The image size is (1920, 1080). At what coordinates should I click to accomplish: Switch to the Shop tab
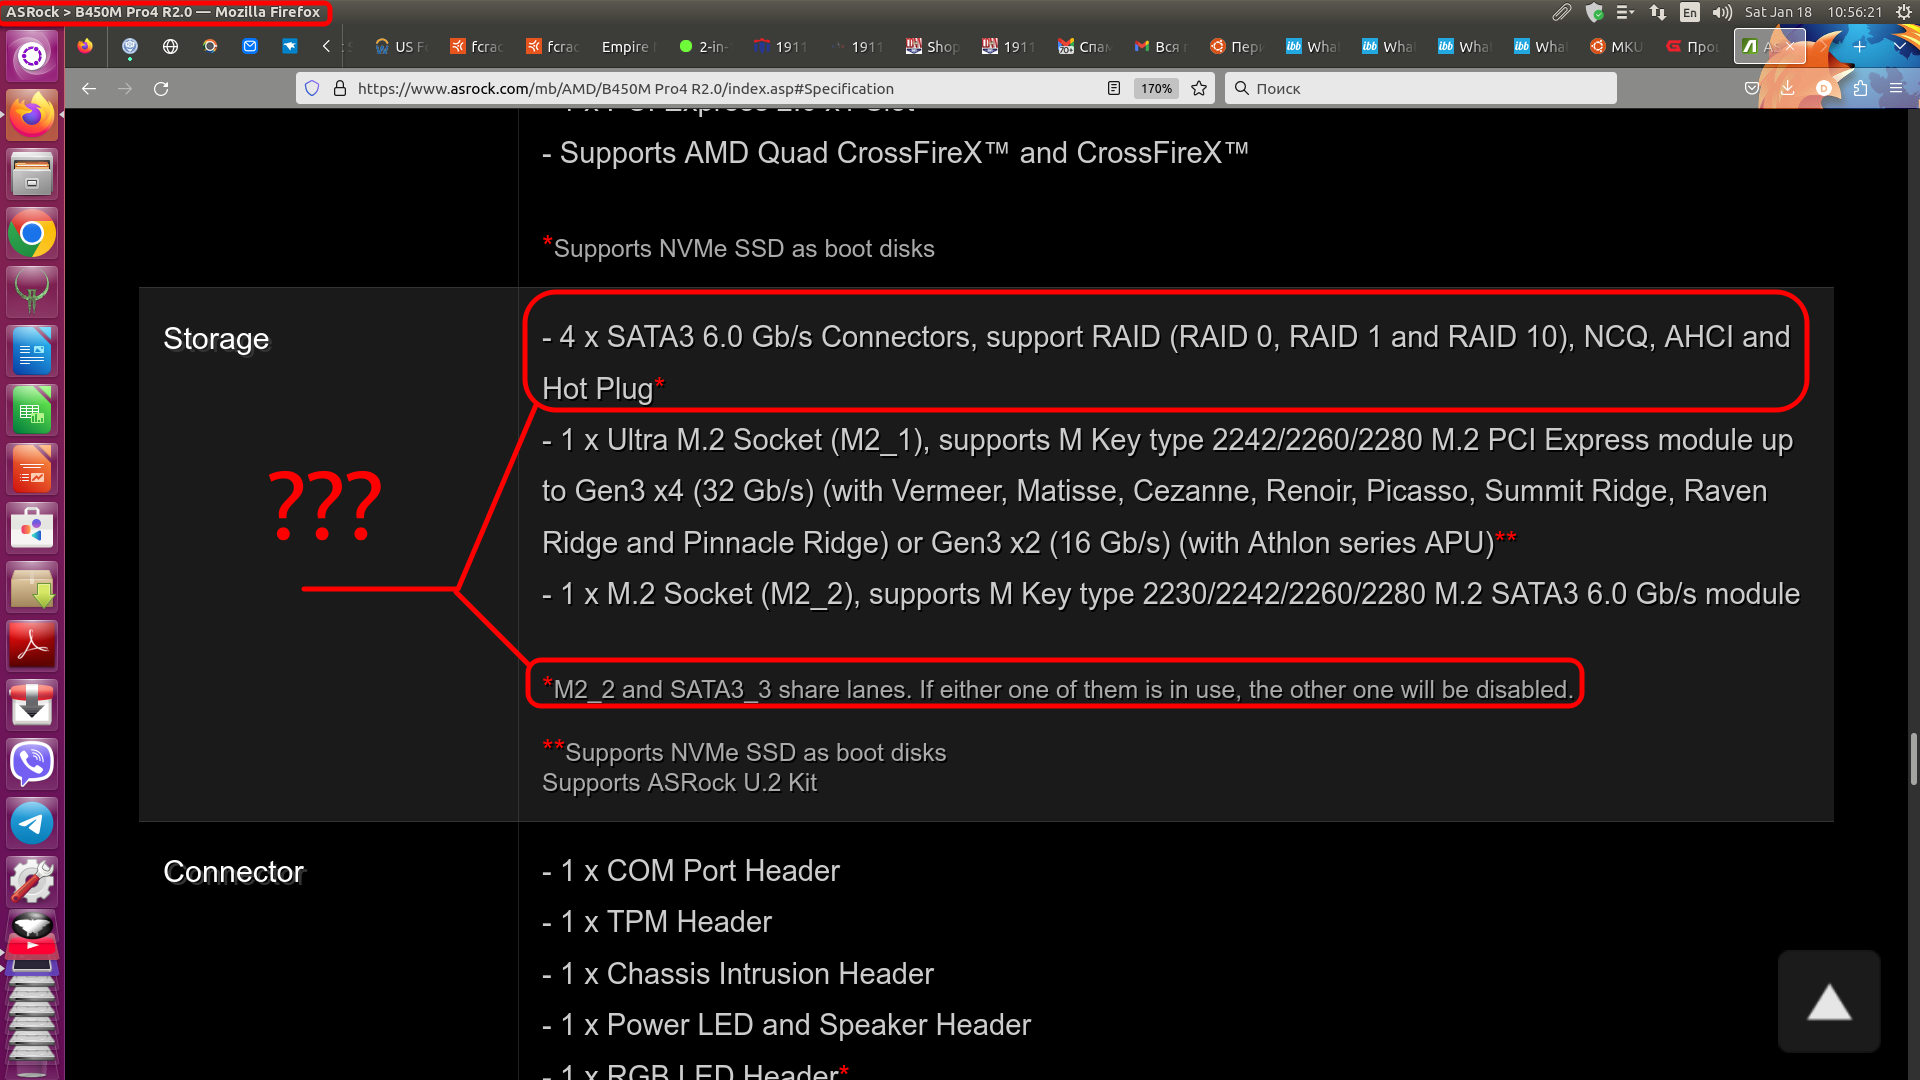(932, 47)
